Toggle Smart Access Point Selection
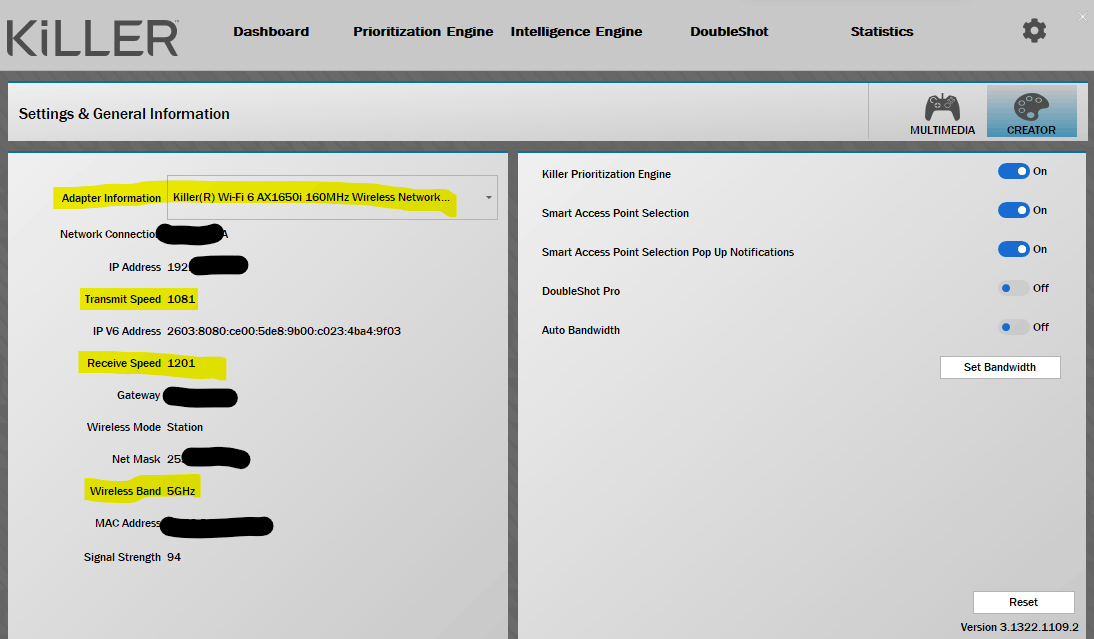The width and height of the screenshot is (1094, 639). pyautogui.click(x=1014, y=210)
